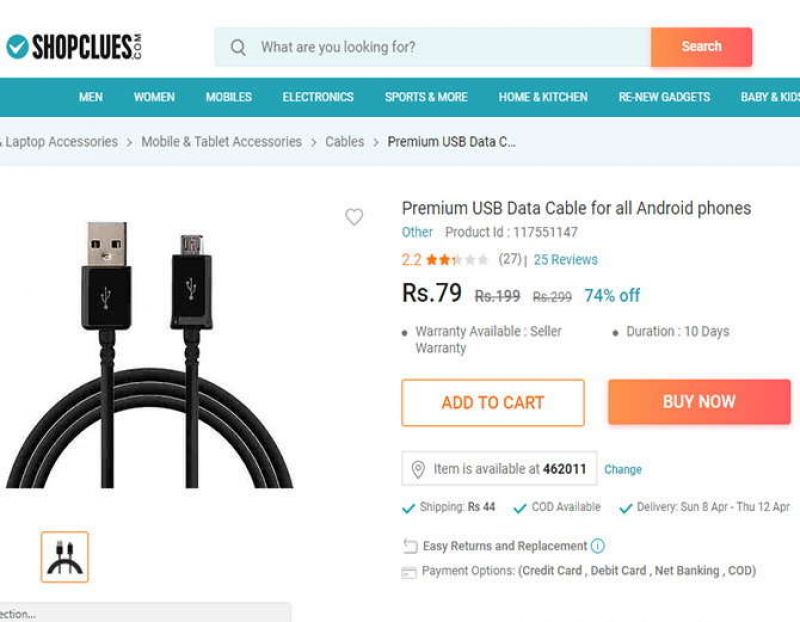Expand the Re-New Gadgets category
Viewport: 800px width, 622px height.
click(x=664, y=97)
